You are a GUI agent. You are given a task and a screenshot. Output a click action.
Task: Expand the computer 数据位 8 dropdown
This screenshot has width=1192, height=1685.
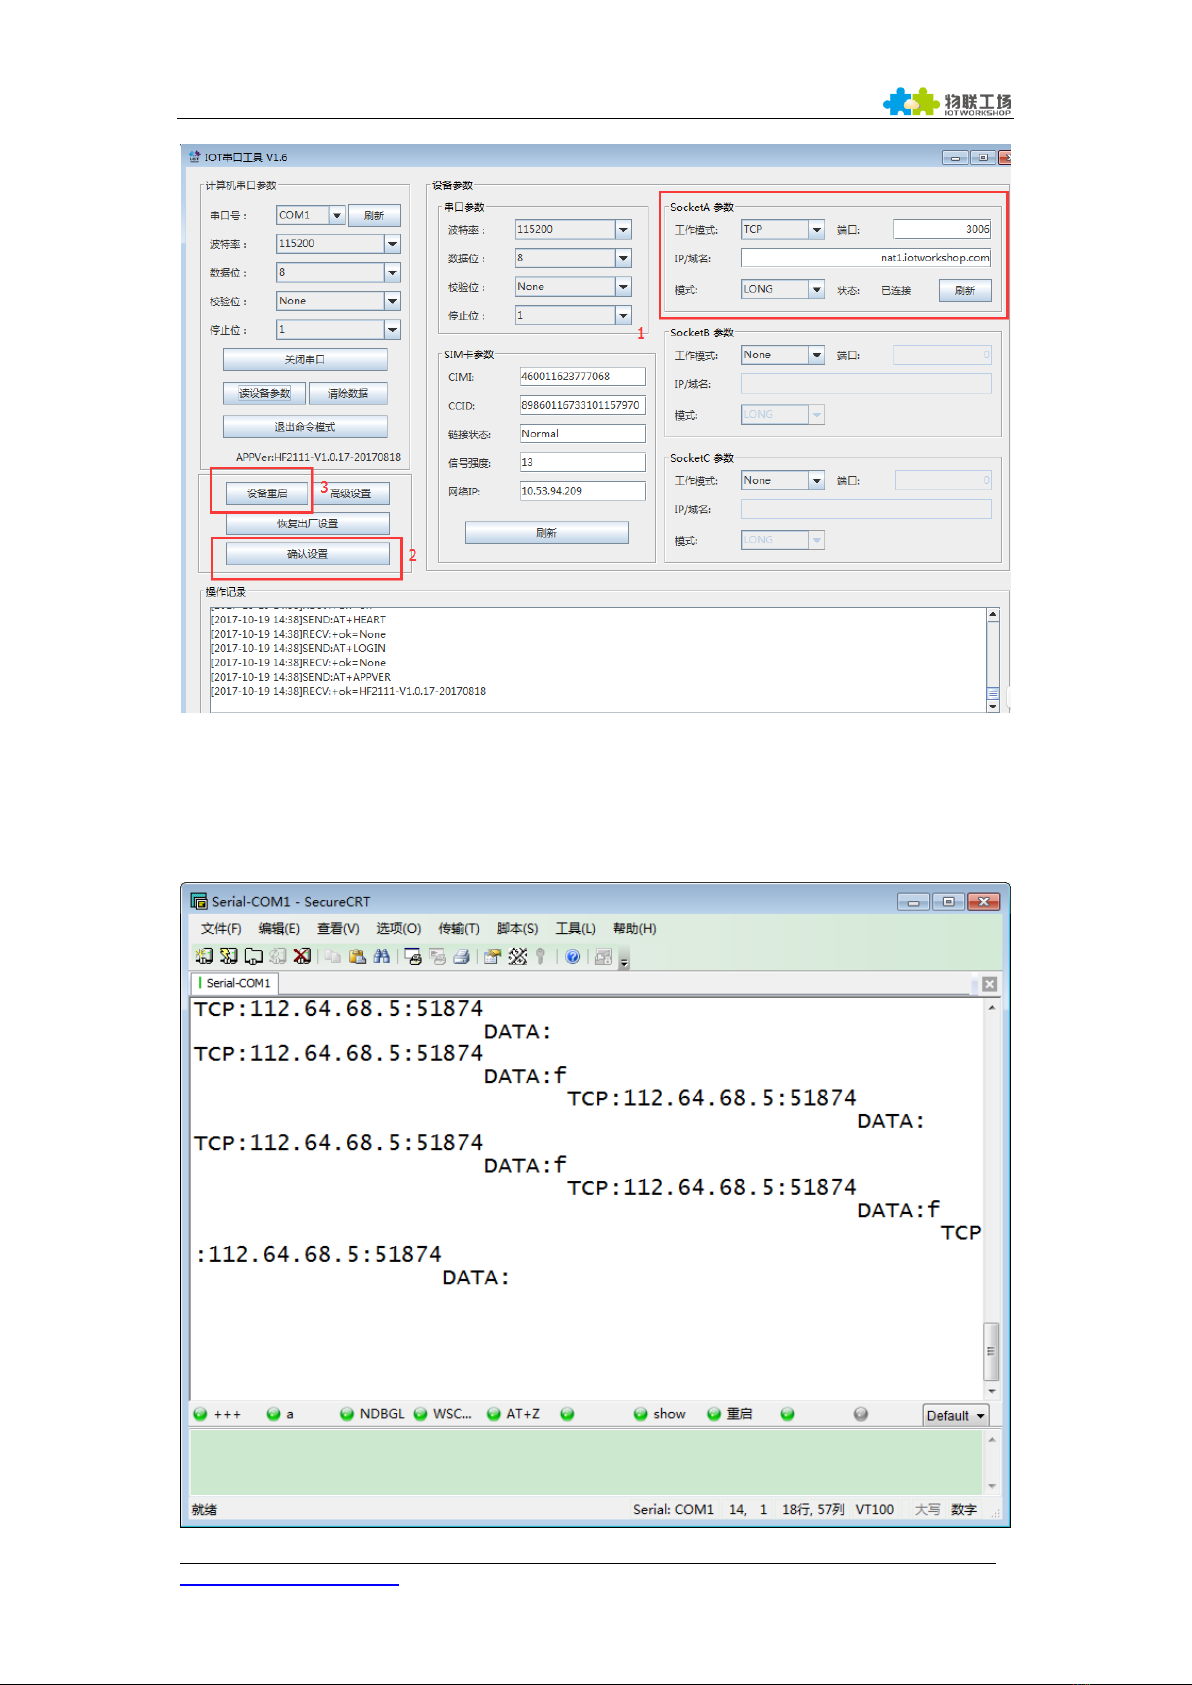click(392, 272)
